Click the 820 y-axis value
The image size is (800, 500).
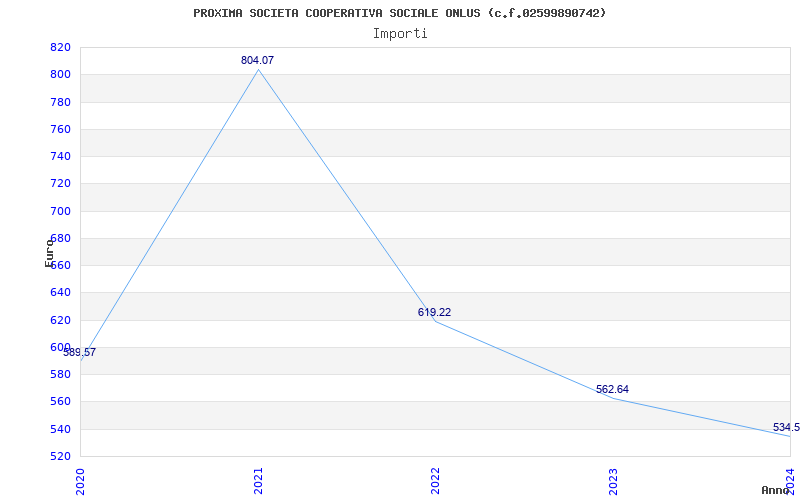coord(60,47)
